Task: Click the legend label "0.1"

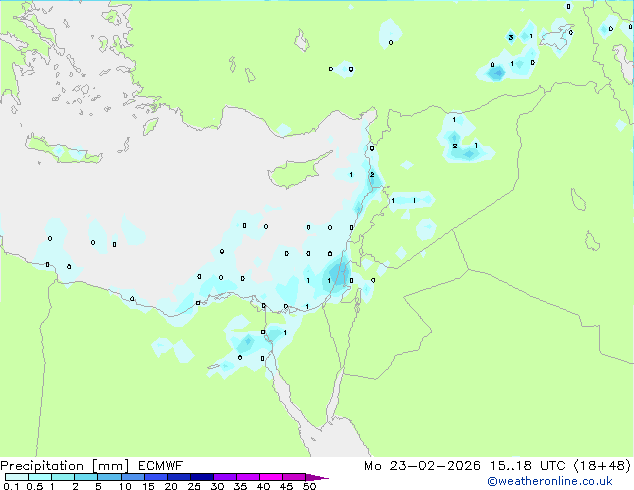Action: (x=11, y=486)
